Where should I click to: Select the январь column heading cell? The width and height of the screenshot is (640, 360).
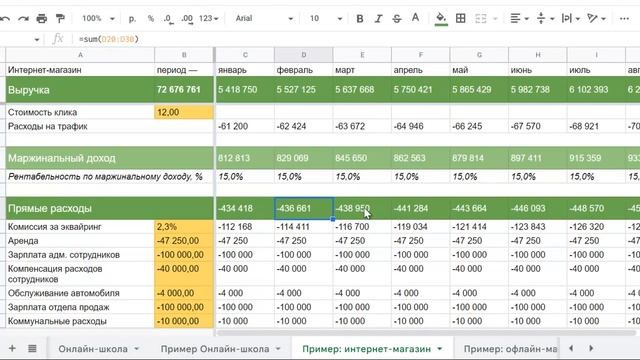pos(245,70)
